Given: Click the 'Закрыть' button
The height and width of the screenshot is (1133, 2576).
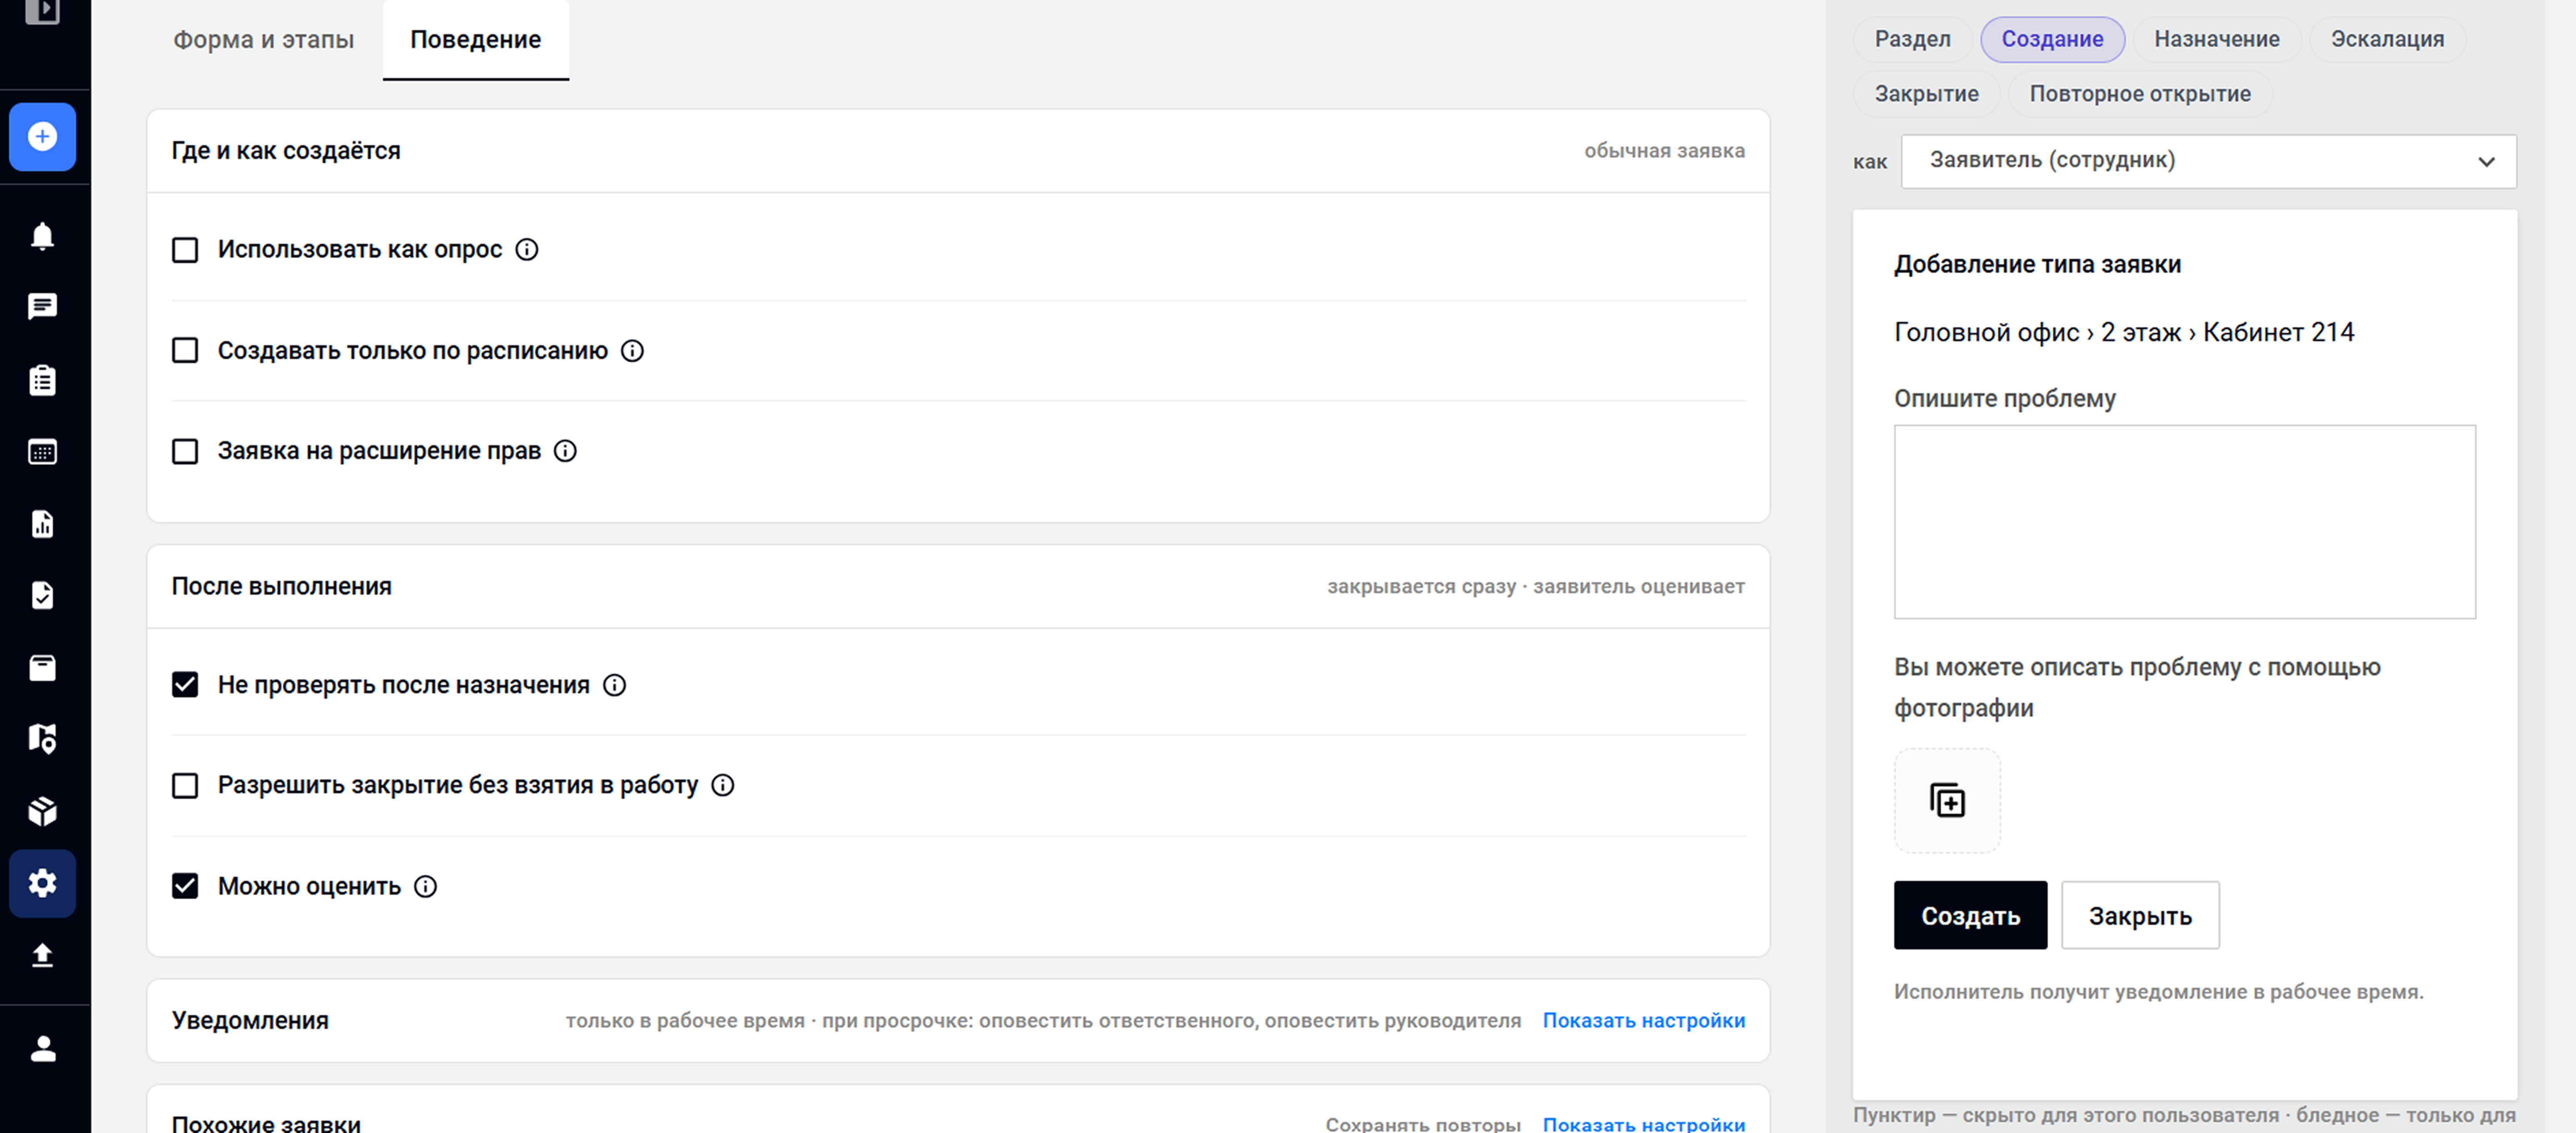Looking at the screenshot, I should click(2140, 915).
